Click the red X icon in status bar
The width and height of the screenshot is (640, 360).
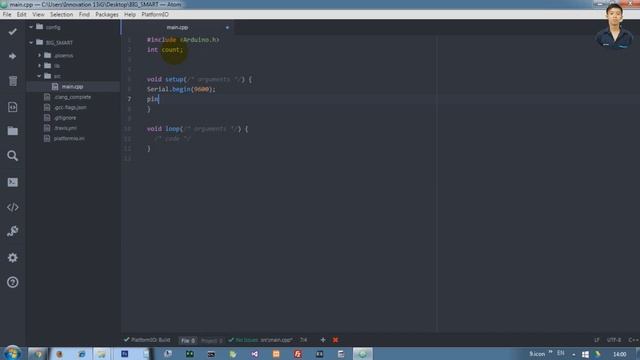click(x=335, y=340)
